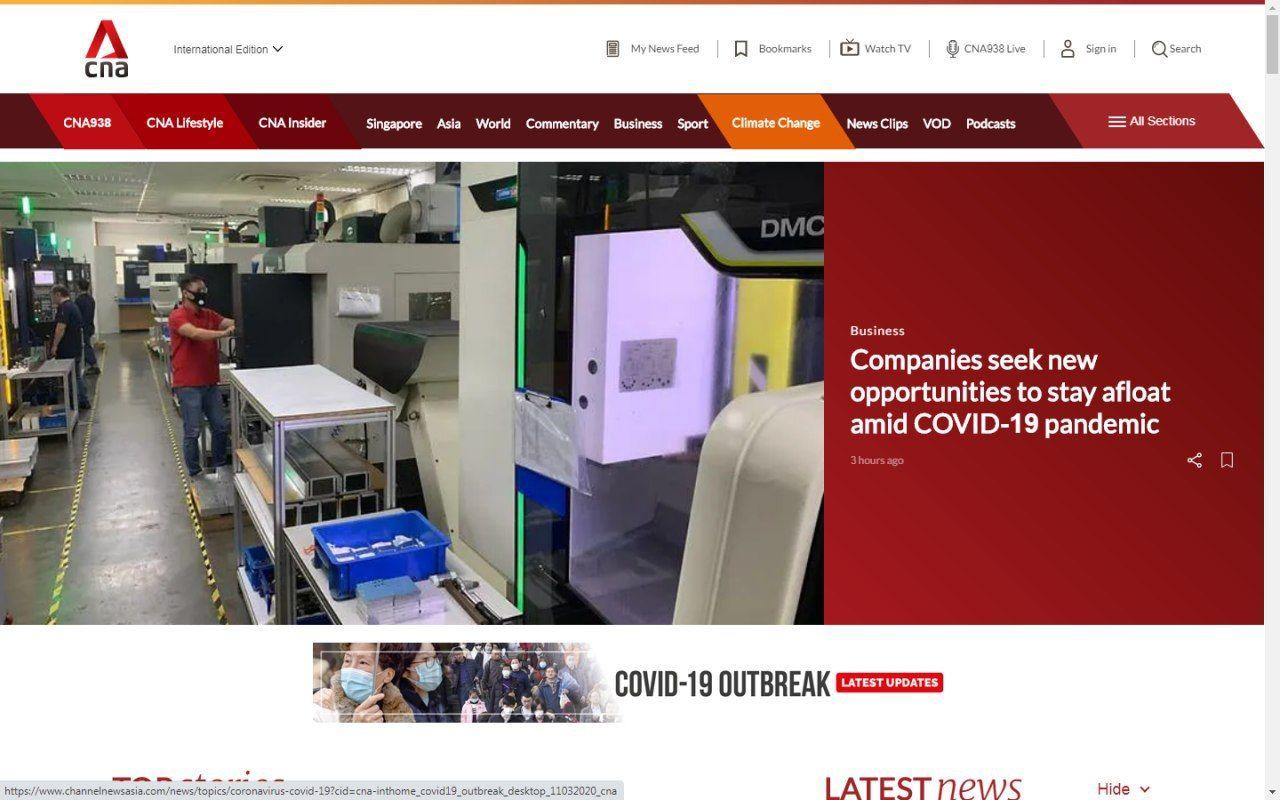This screenshot has width=1280, height=800.
Task: Click the My News Feed icon
Action: point(613,48)
